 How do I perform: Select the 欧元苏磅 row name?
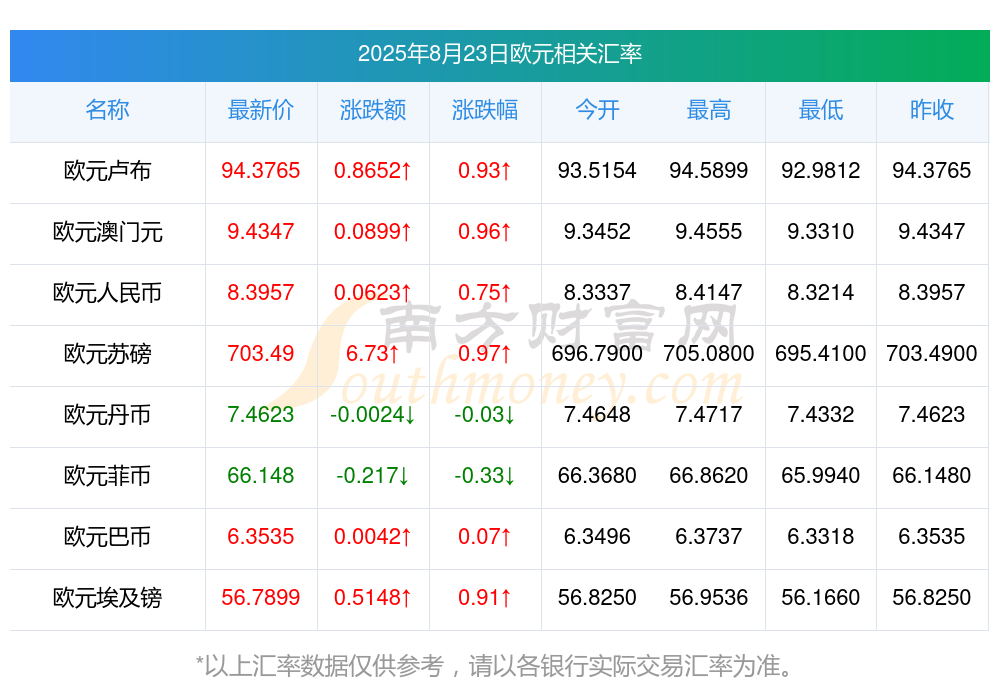pyautogui.click(x=107, y=353)
